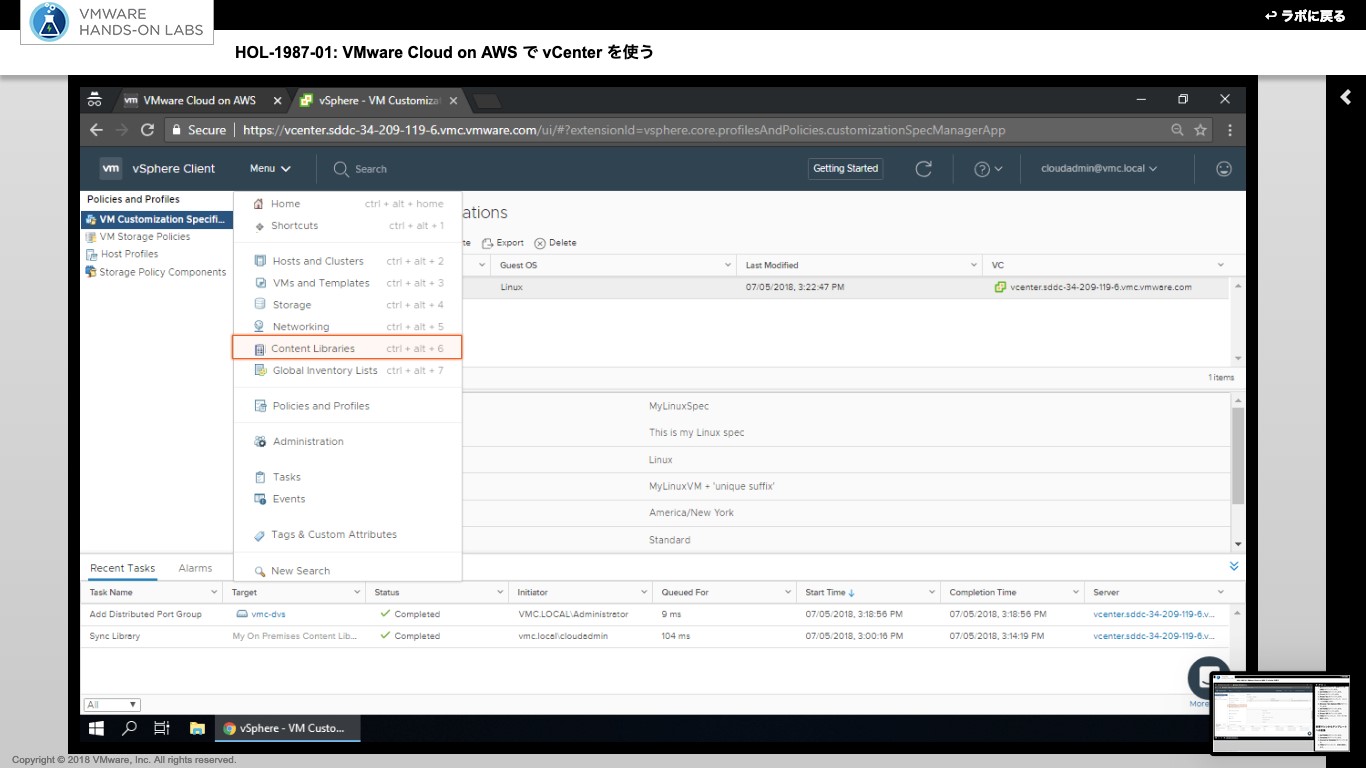
Task: Open the help question mark dropdown
Action: 988,169
